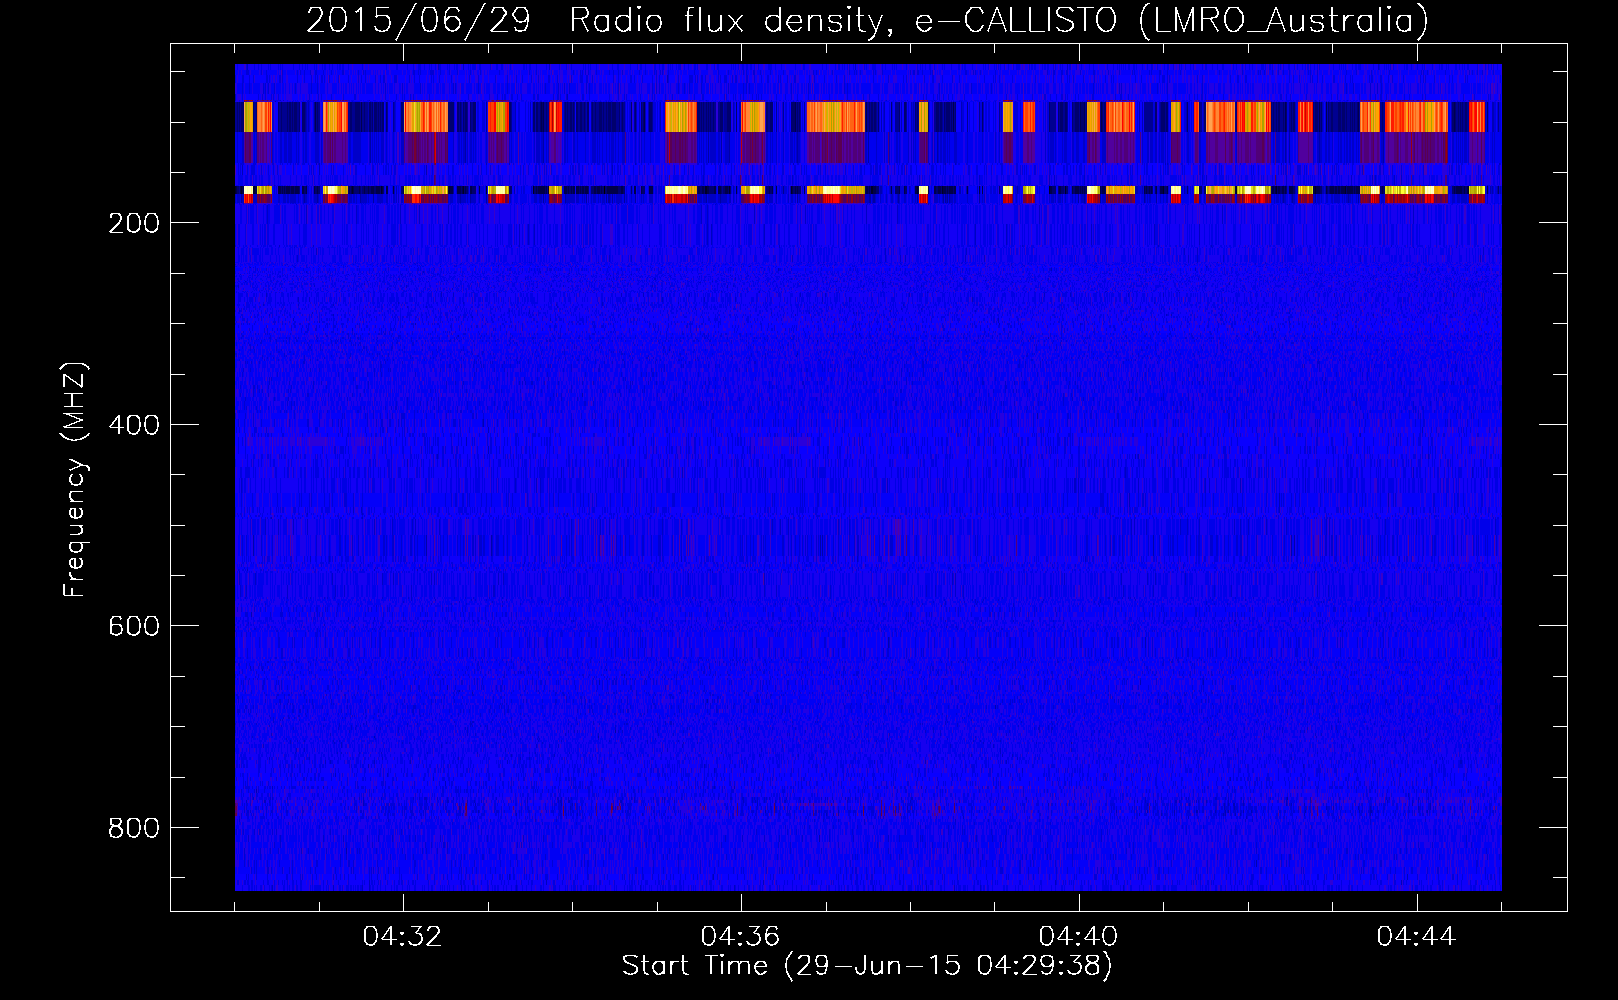Click the 04:40 time tick label
The image size is (1618, 1000).
pos(1079,937)
